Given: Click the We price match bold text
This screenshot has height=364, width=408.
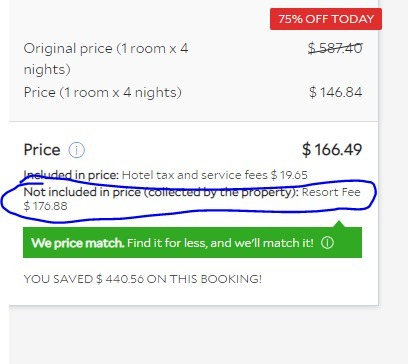Looking at the screenshot, I should pos(77,243).
